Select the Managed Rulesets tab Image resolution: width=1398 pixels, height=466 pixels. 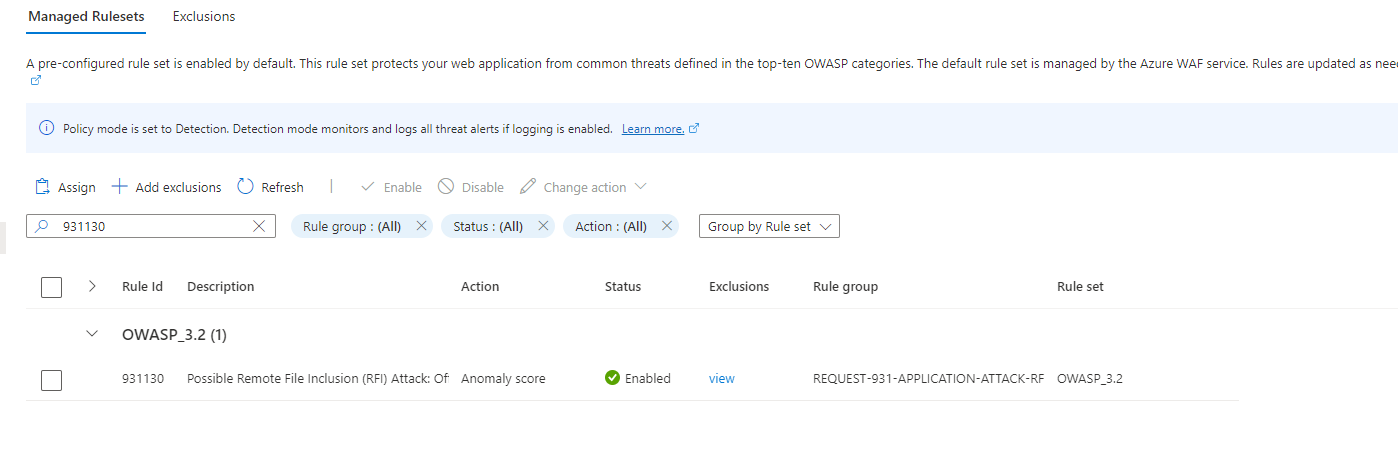pos(86,16)
